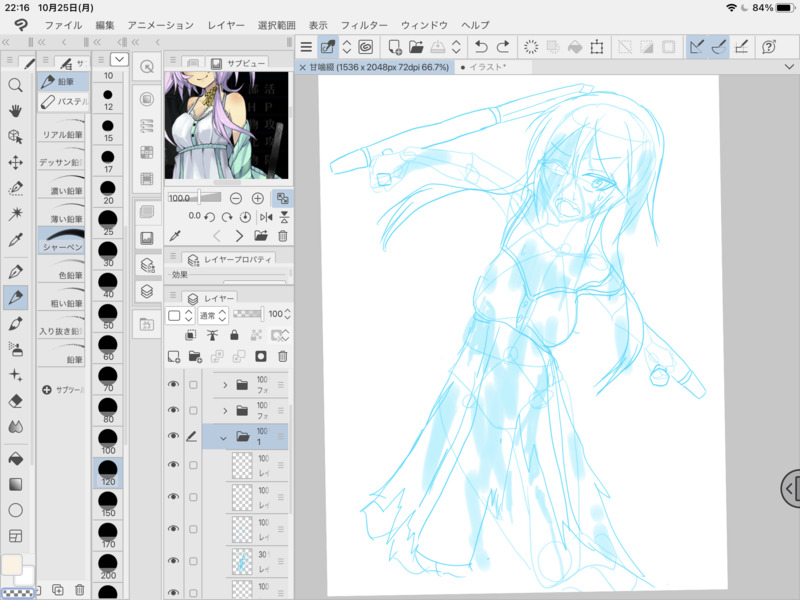
Task: Select the Eraser tool in the toolbar
Action: [15, 400]
